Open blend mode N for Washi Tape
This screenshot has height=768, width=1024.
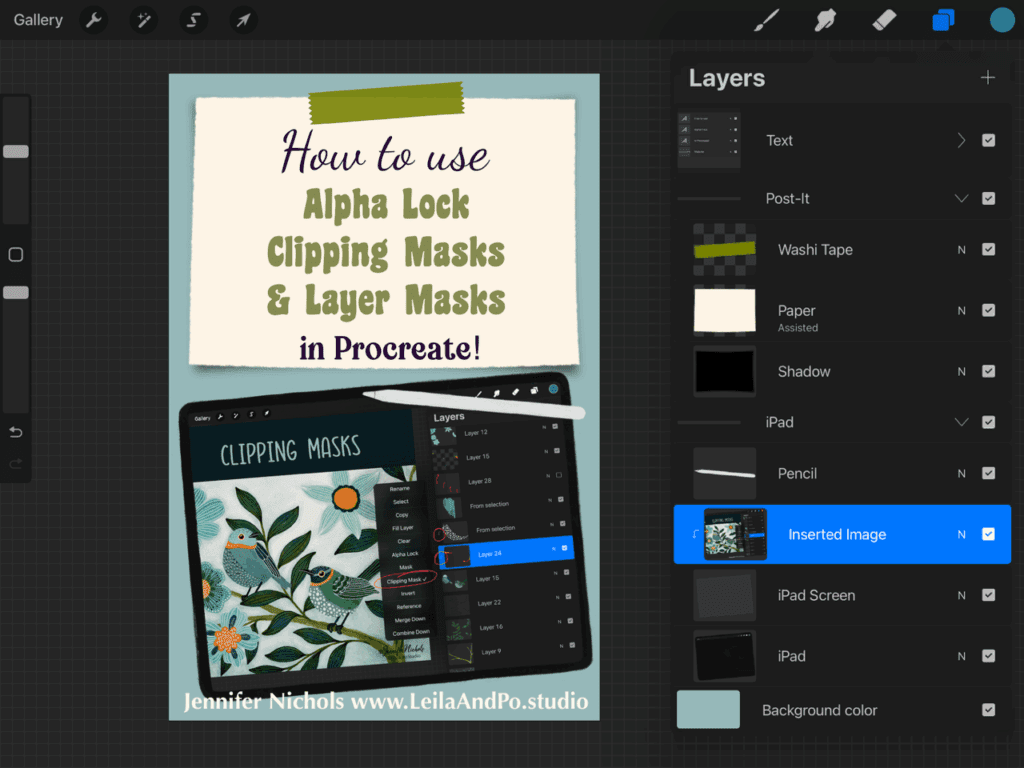[x=961, y=249]
